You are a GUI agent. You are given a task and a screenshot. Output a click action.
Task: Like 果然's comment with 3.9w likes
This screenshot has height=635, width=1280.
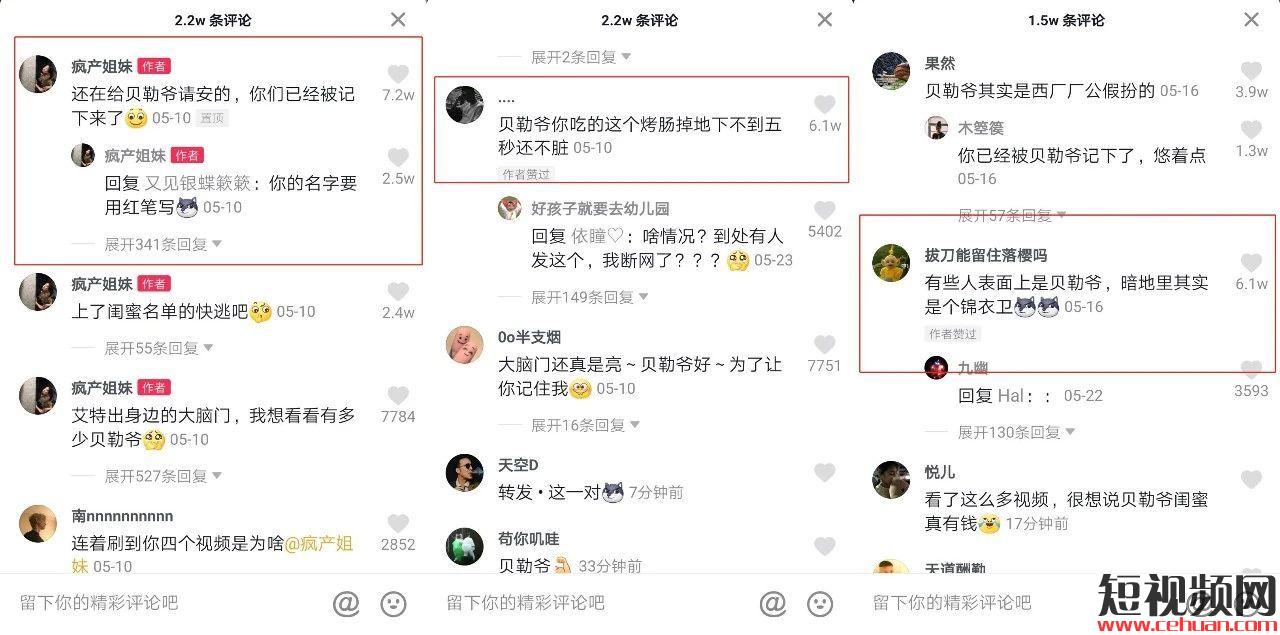[x=1251, y=71]
